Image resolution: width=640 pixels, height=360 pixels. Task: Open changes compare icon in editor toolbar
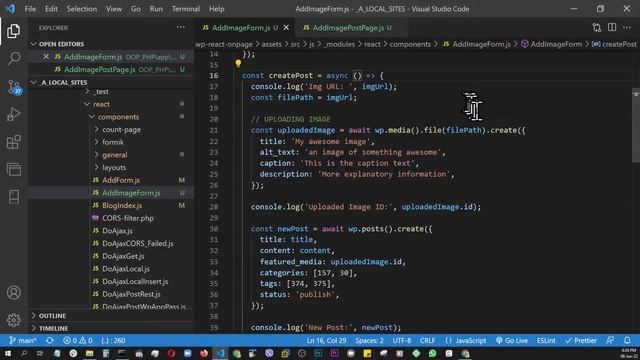[x=596, y=27]
